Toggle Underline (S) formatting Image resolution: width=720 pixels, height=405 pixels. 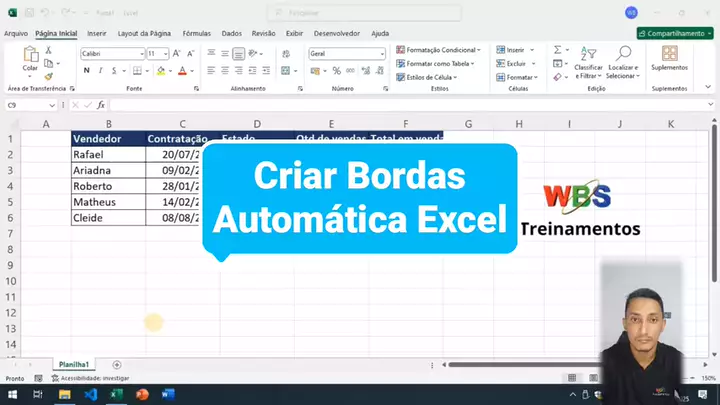click(x=113, y=70)
